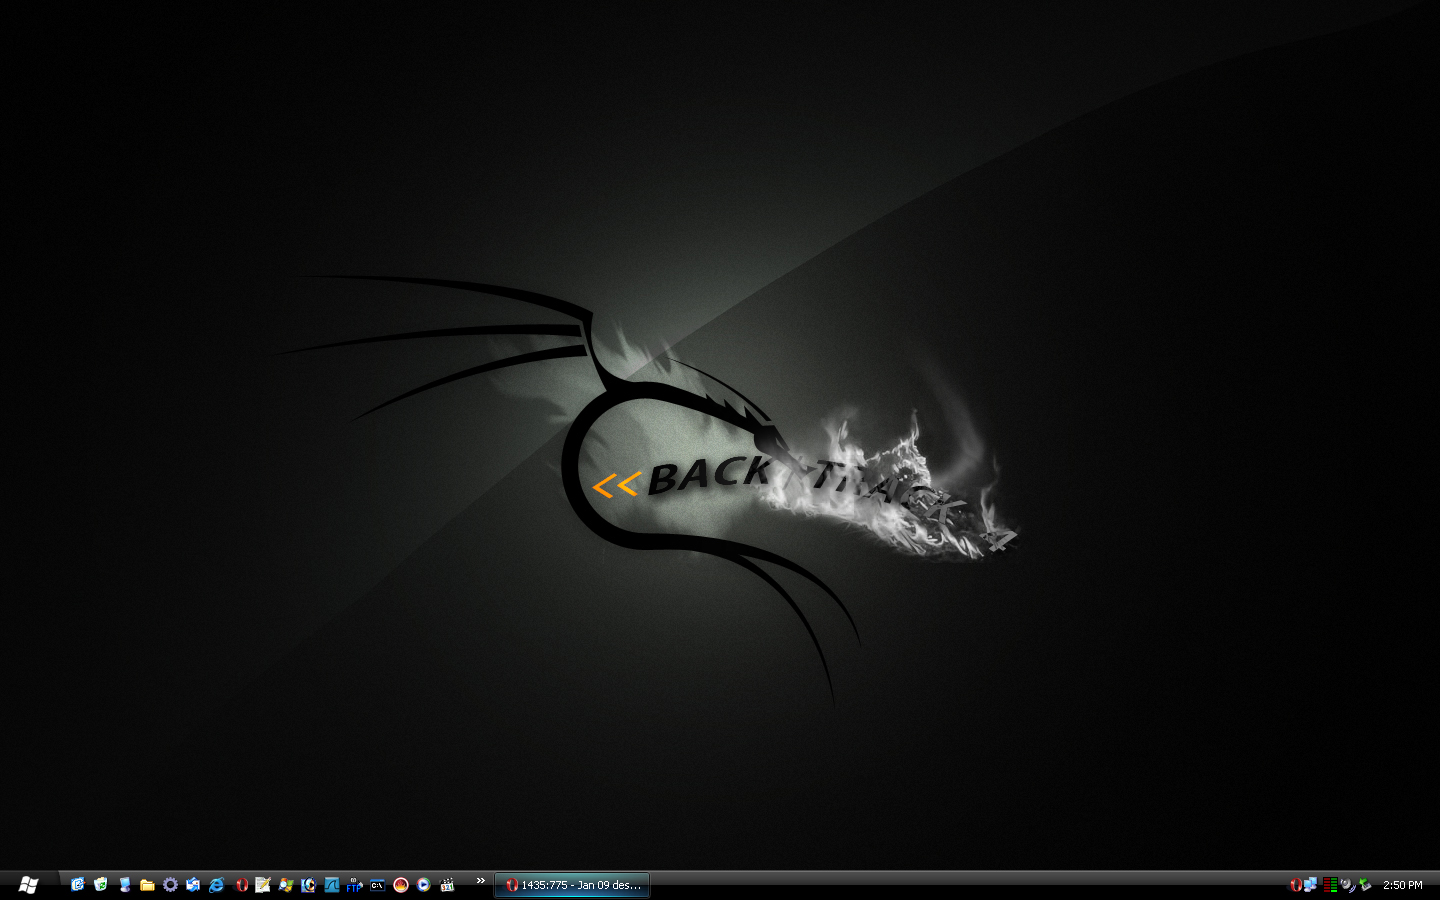Screen dimensions: 1440x900
Task: Click the blue graph curve quick launch icon
Action: point(331,885)
